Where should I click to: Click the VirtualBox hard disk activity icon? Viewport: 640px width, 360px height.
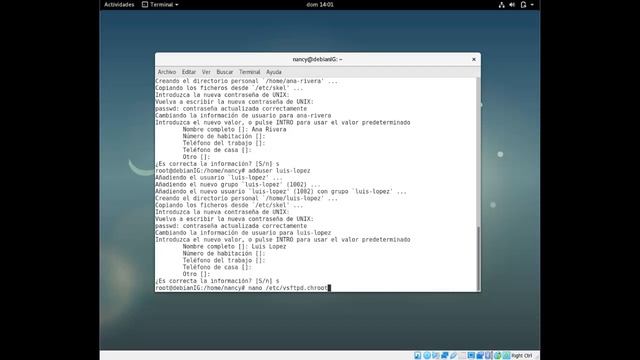pyautogui.click(x=418, y=356)
